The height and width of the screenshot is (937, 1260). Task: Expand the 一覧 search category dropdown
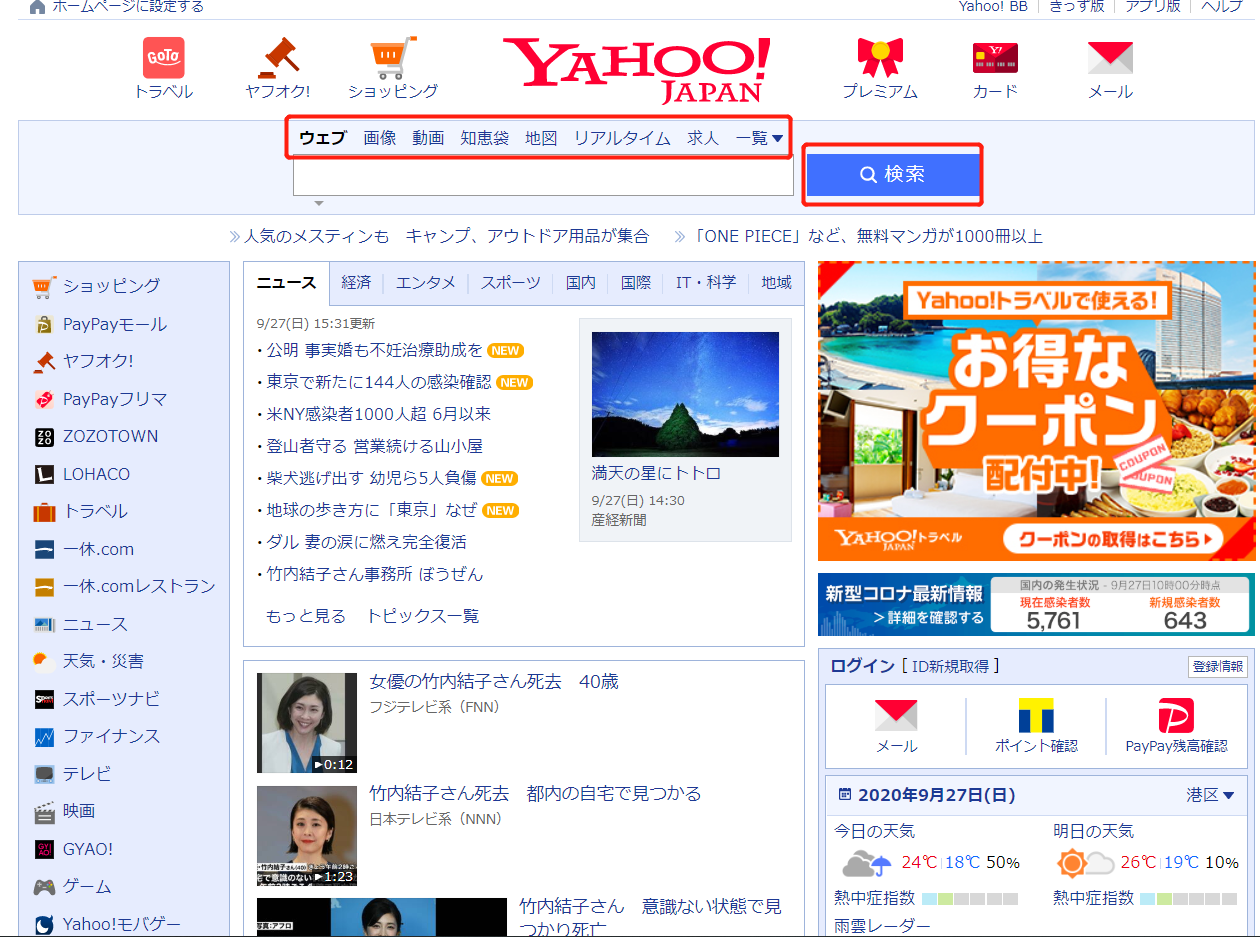(759, 138)
